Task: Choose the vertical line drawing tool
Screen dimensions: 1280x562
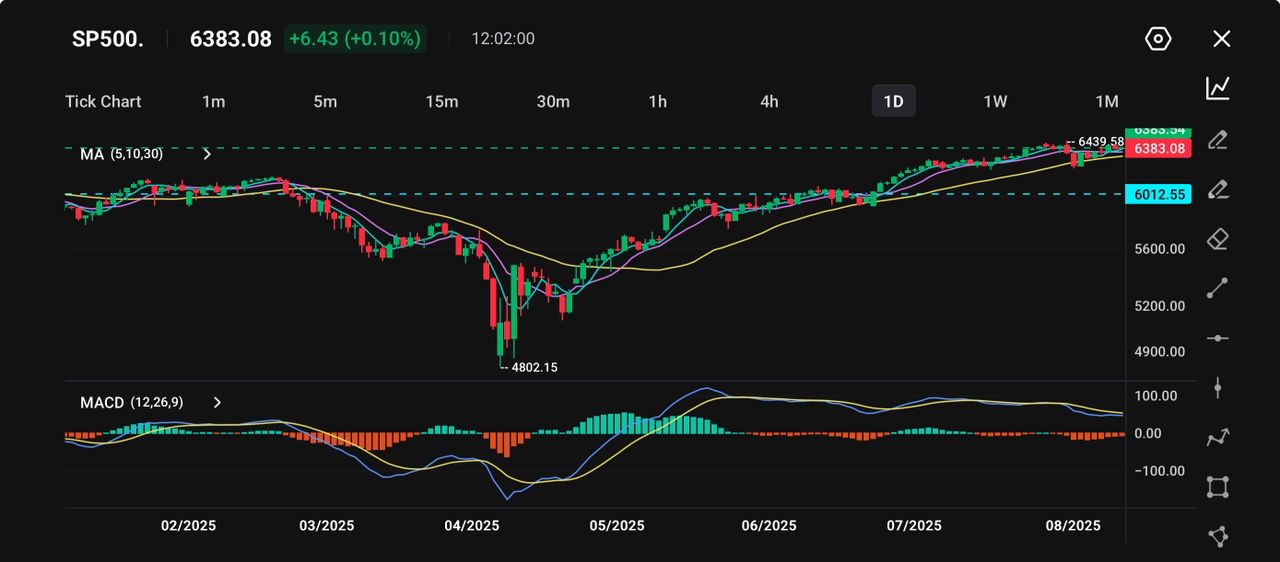Action: tap(1217, 388)
